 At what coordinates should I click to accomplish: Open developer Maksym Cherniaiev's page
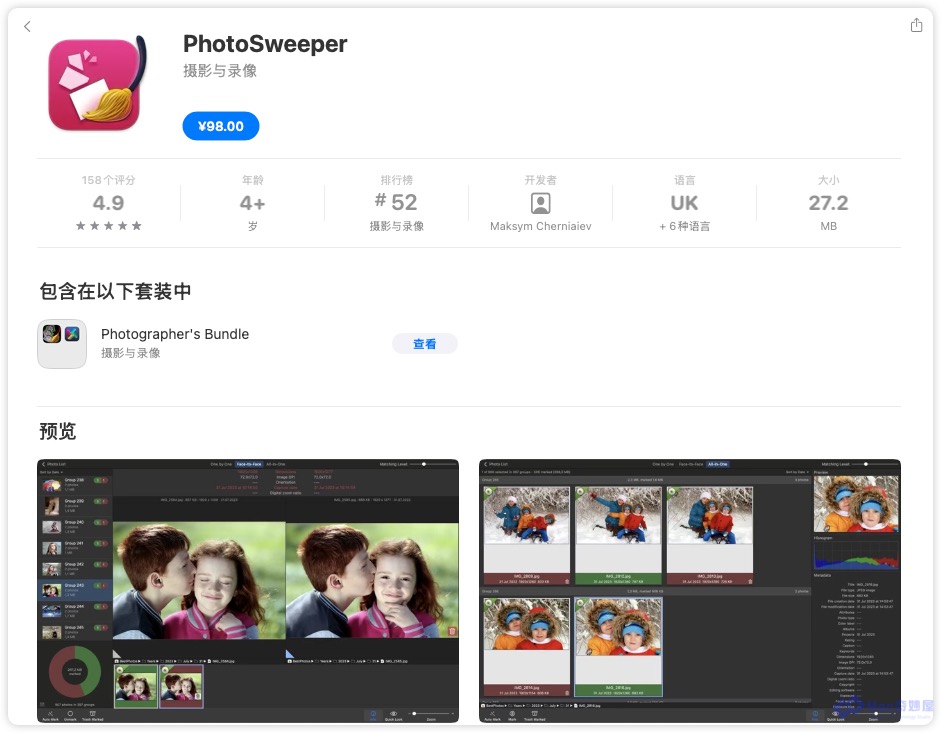tap(540, 226)
